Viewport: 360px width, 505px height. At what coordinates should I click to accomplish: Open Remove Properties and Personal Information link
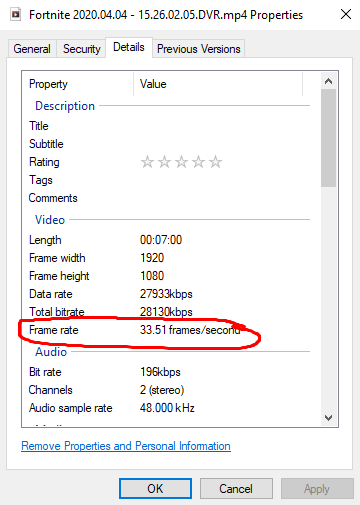pos(126,446)
